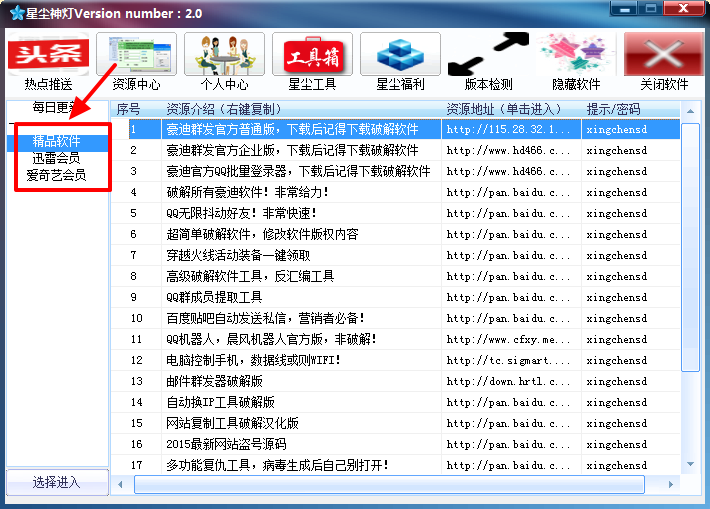Click the horizontal scrollbar thumb
The width and height of the screenshot is (710, 509).
[x=389, y=485]
